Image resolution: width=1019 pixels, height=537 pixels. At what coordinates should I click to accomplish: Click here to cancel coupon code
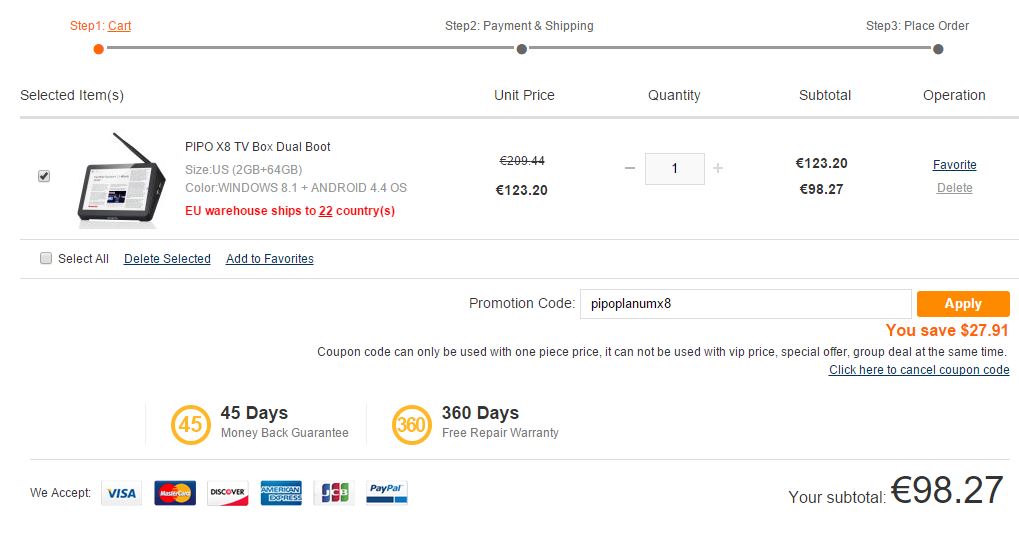919,370
